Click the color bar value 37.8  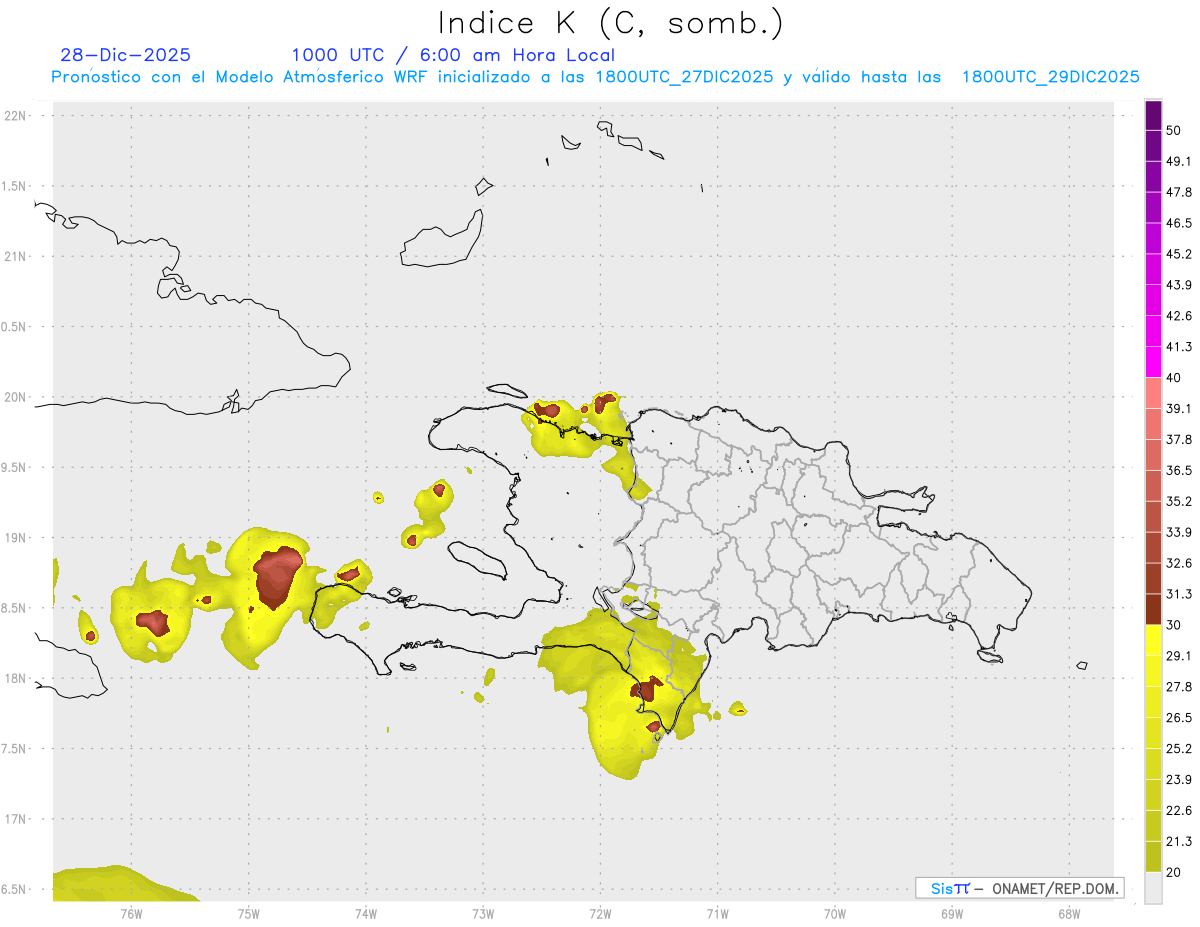[1179, 439]
